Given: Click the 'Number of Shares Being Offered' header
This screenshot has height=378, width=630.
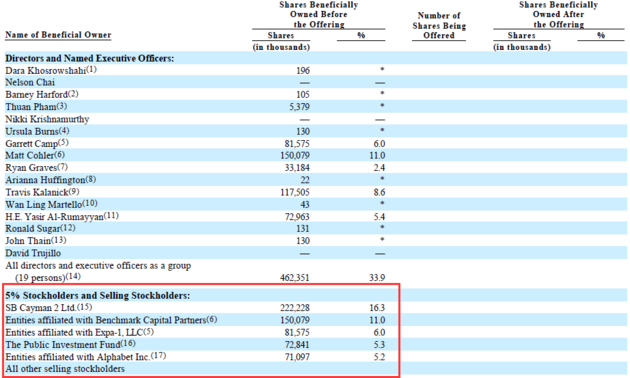Looking at the screenshot, I should (x=439, y=26).
